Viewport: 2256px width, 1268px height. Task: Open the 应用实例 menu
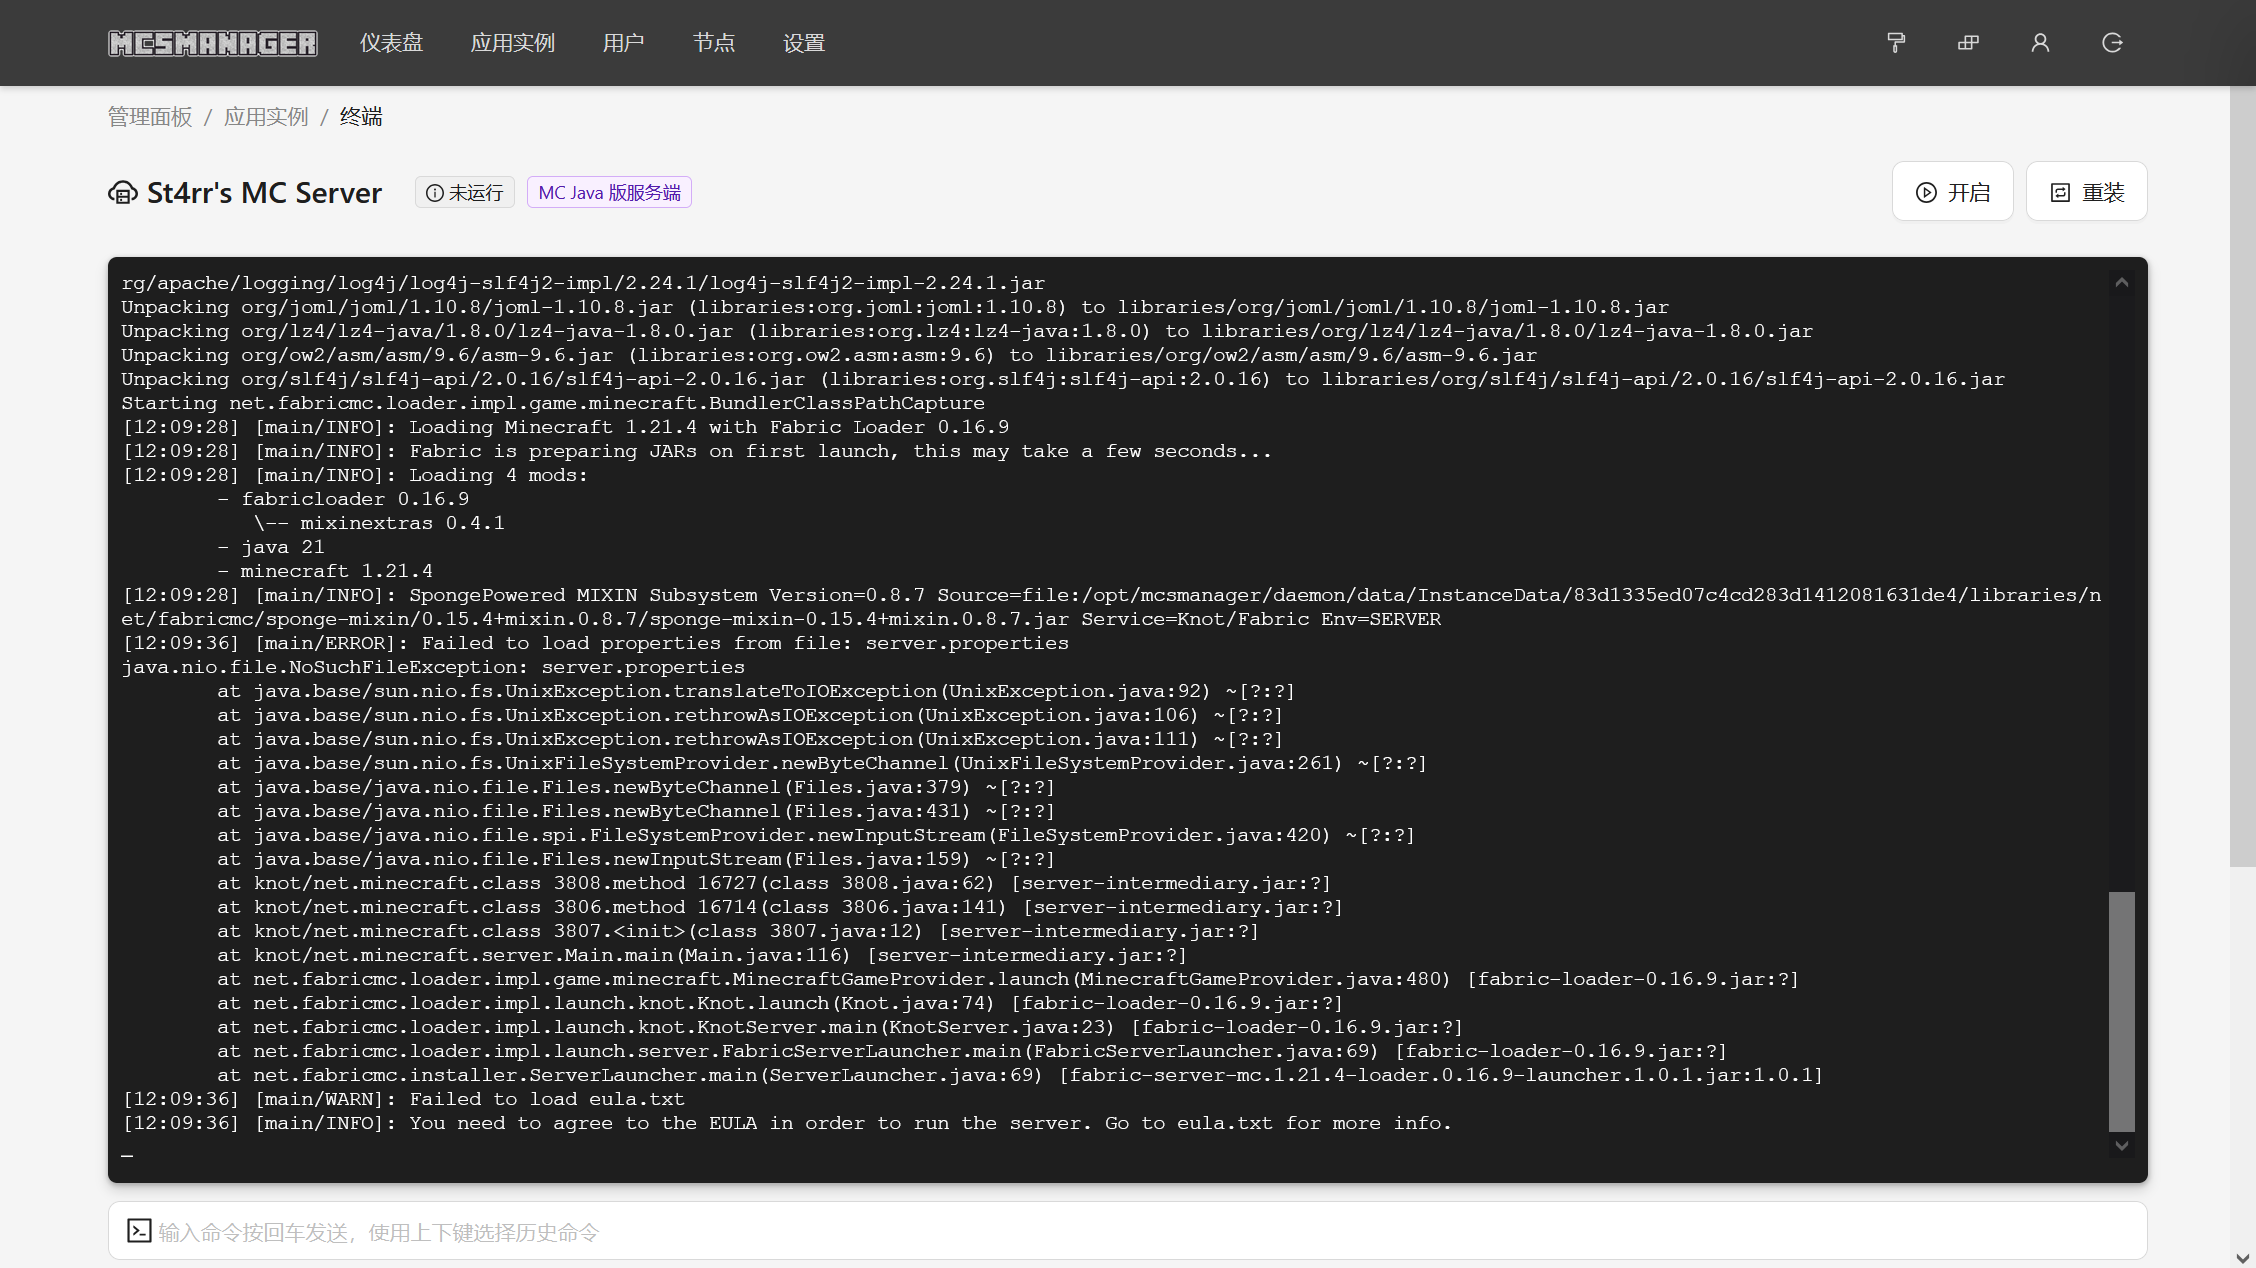tap(513, 43)
